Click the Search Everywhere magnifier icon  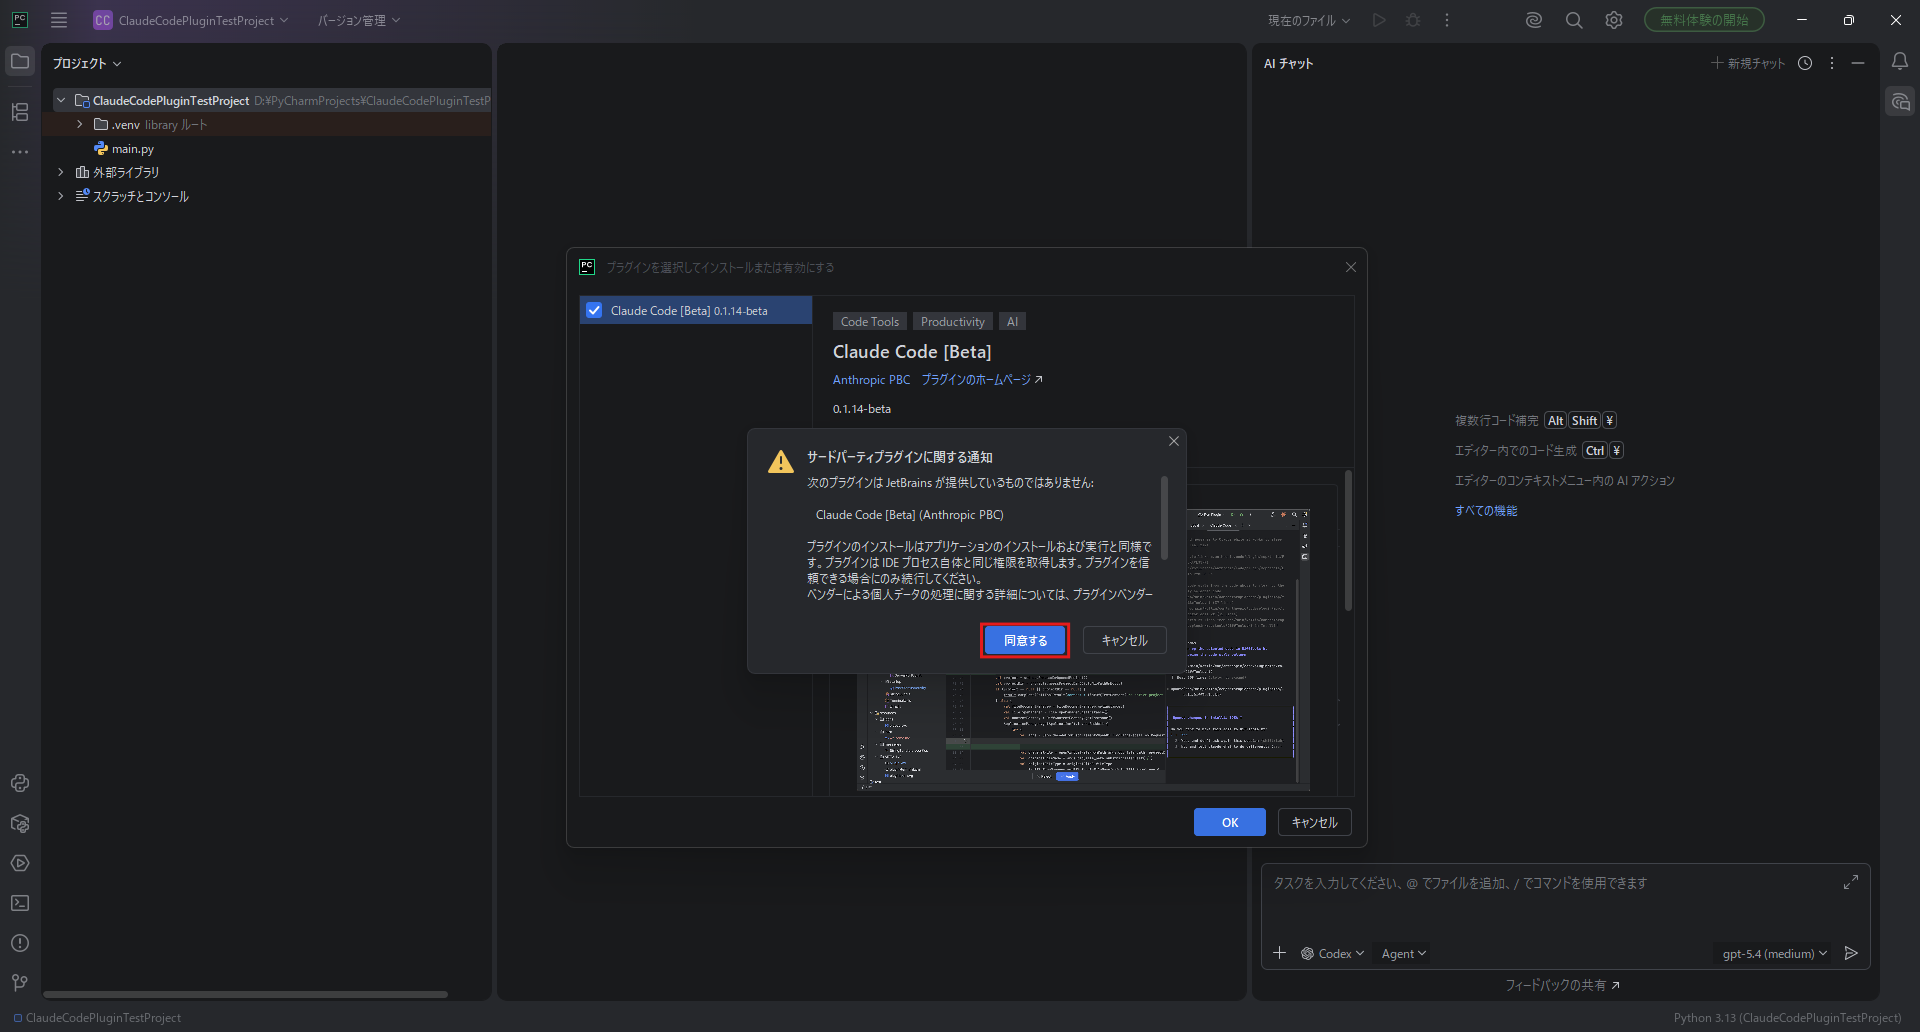(1574, 20)
